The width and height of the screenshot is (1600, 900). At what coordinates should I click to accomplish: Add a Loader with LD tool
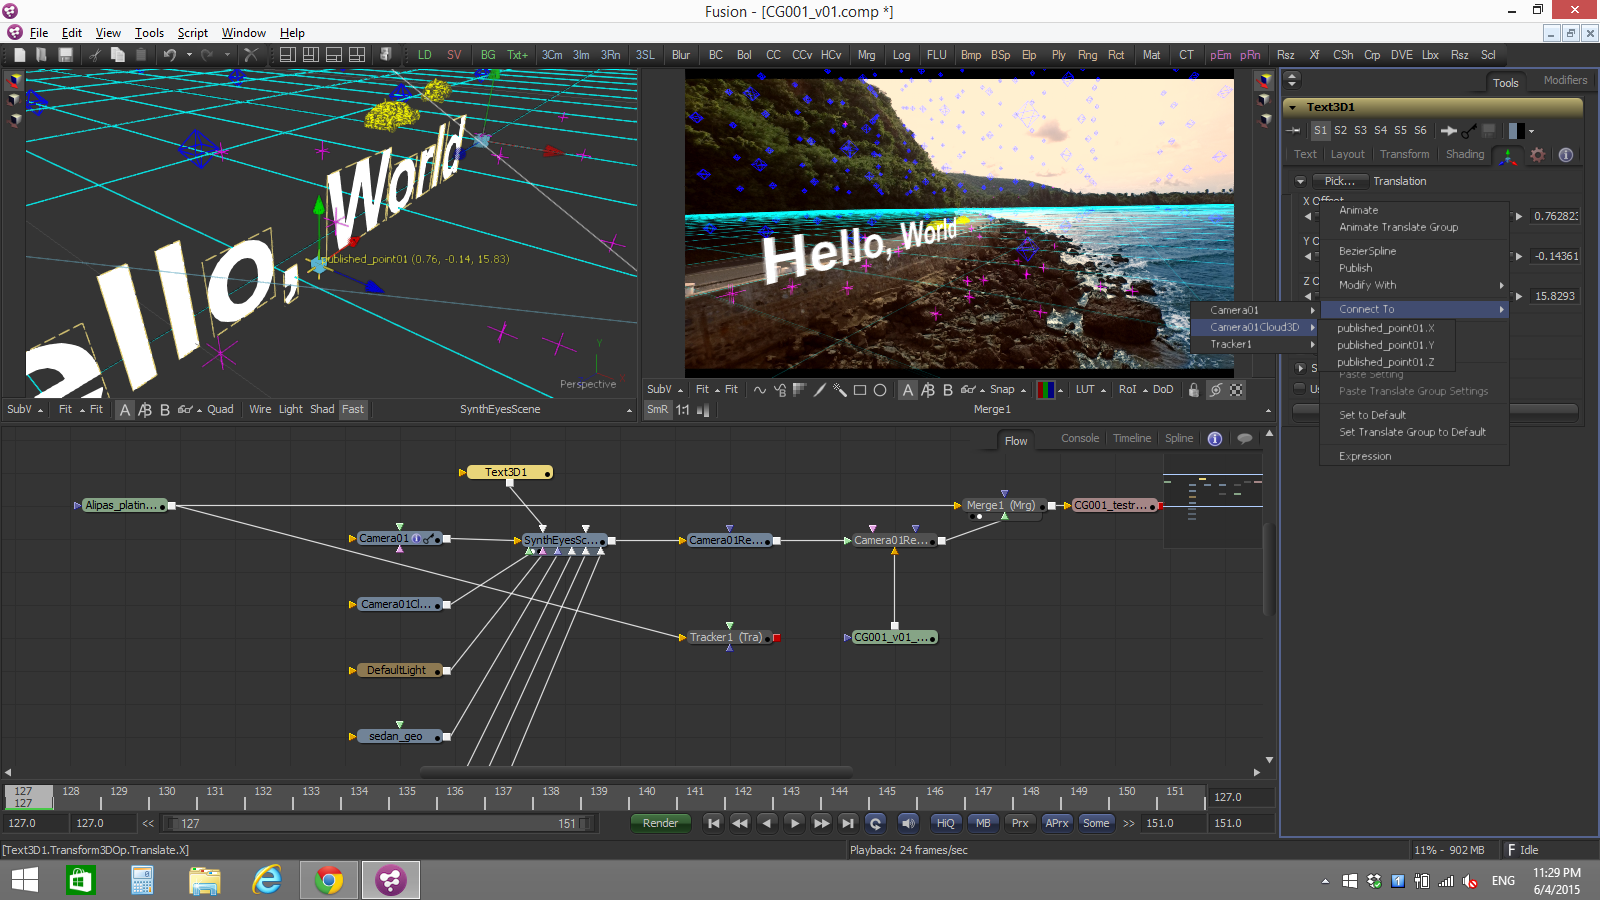pyautogui.click(x=425, y=55)
